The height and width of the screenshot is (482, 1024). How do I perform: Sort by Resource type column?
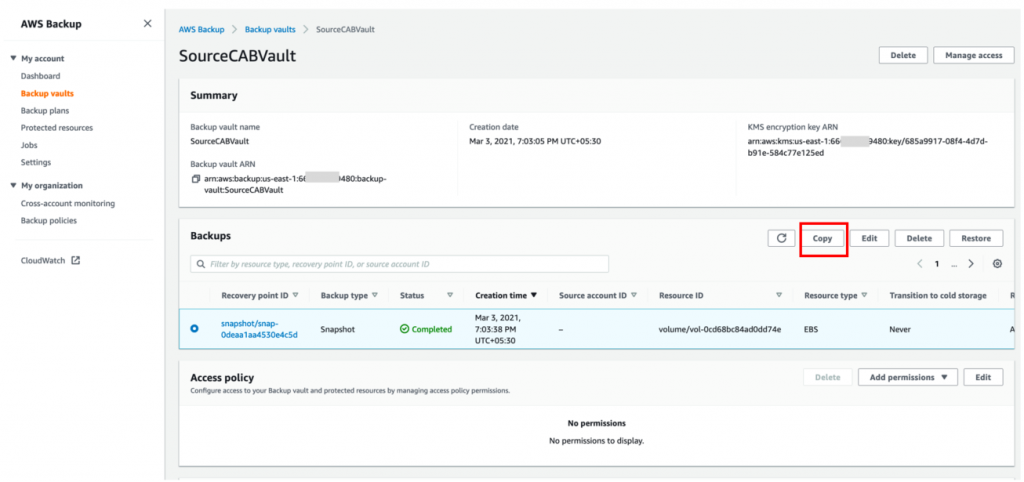coord(835,295)
